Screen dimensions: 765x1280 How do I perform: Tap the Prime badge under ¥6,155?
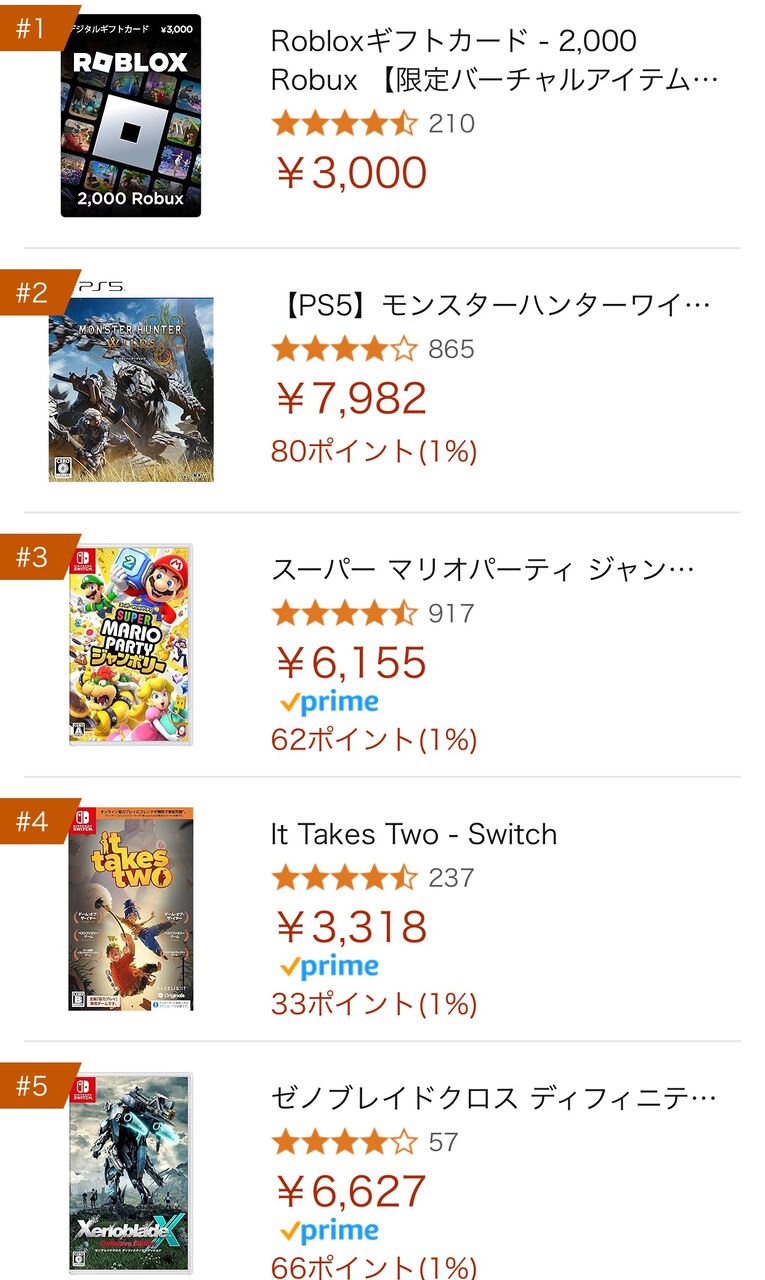(329, 703)
